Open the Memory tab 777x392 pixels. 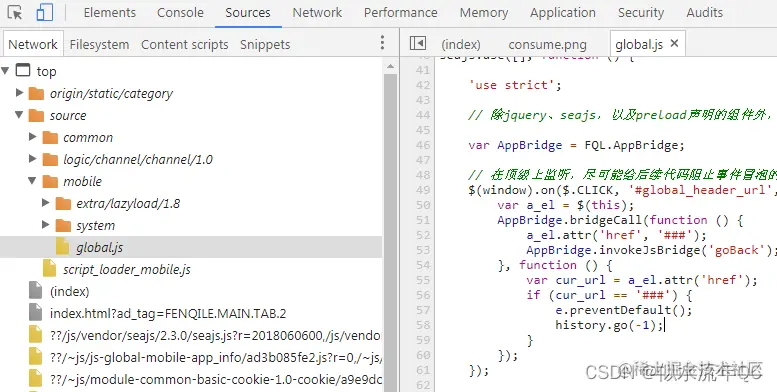pos(484,12)
